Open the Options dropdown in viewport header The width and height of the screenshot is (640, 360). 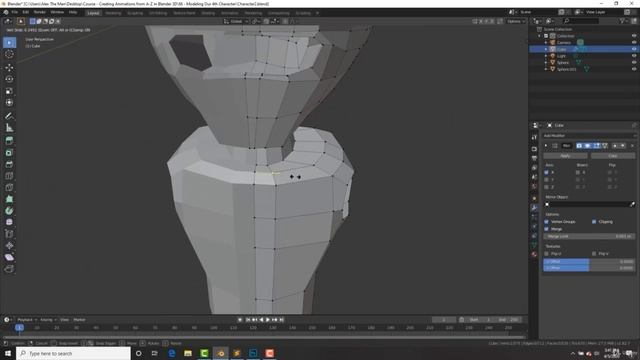(x=516, y=21)
